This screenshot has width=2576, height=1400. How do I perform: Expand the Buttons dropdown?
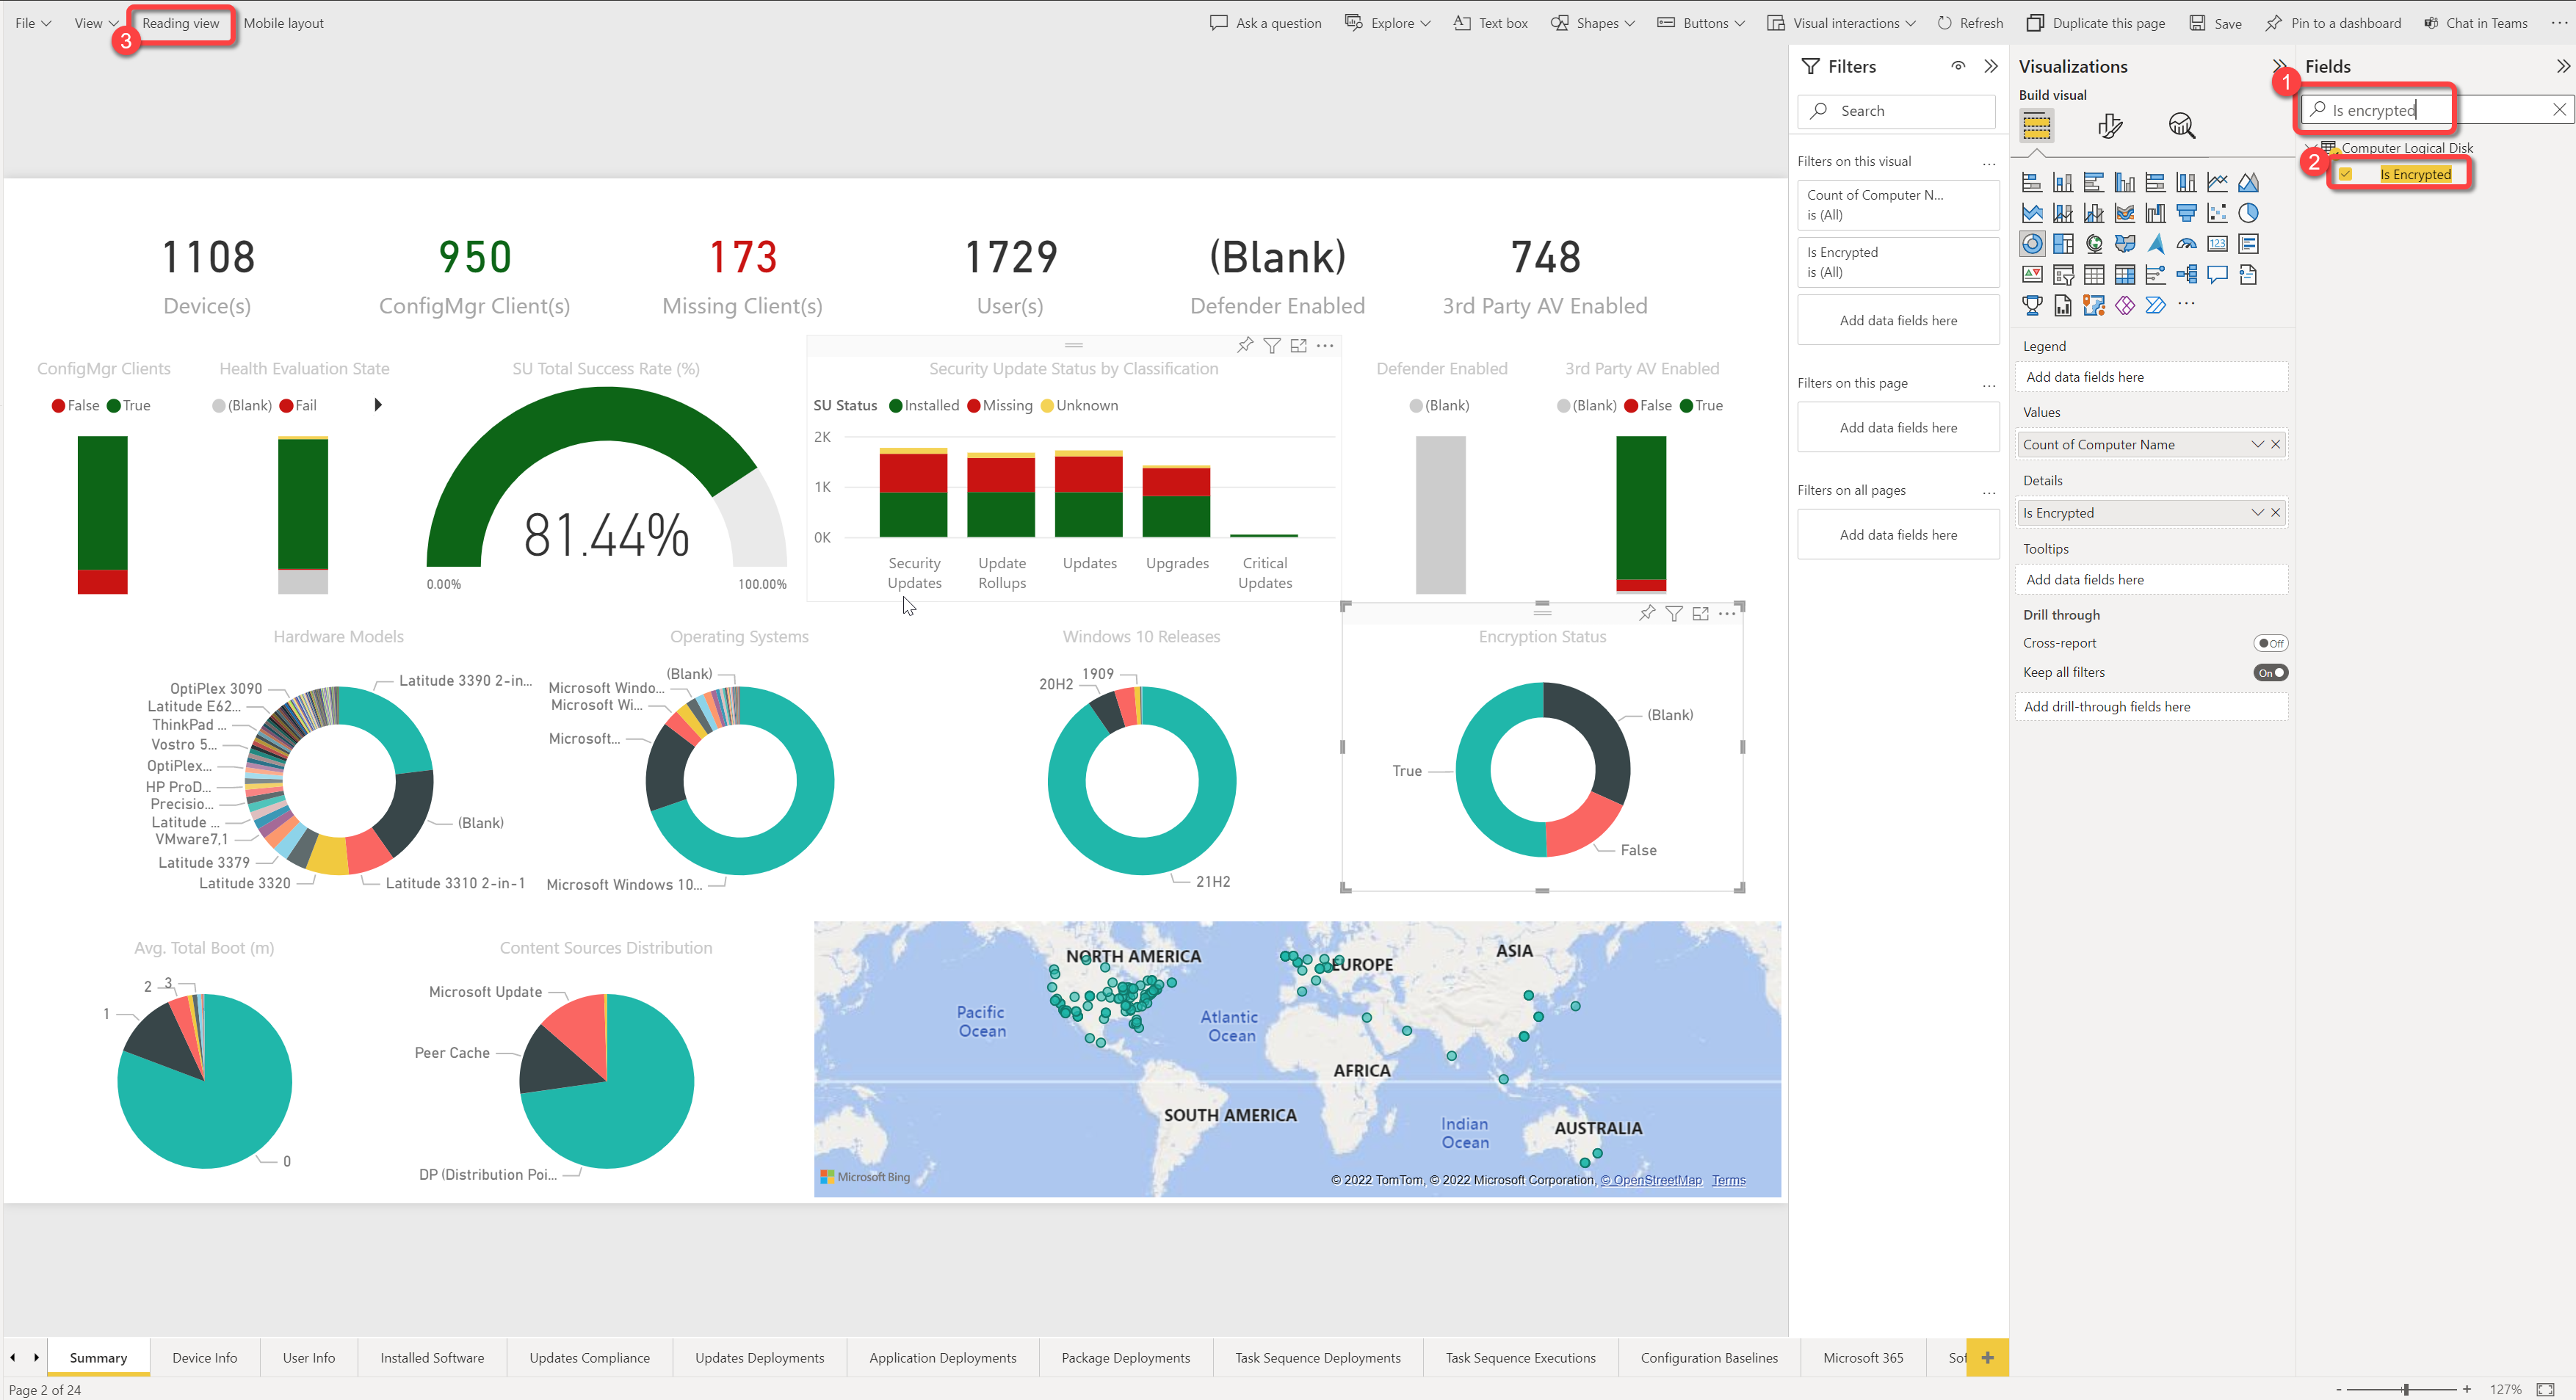(x=1701, y=23)
